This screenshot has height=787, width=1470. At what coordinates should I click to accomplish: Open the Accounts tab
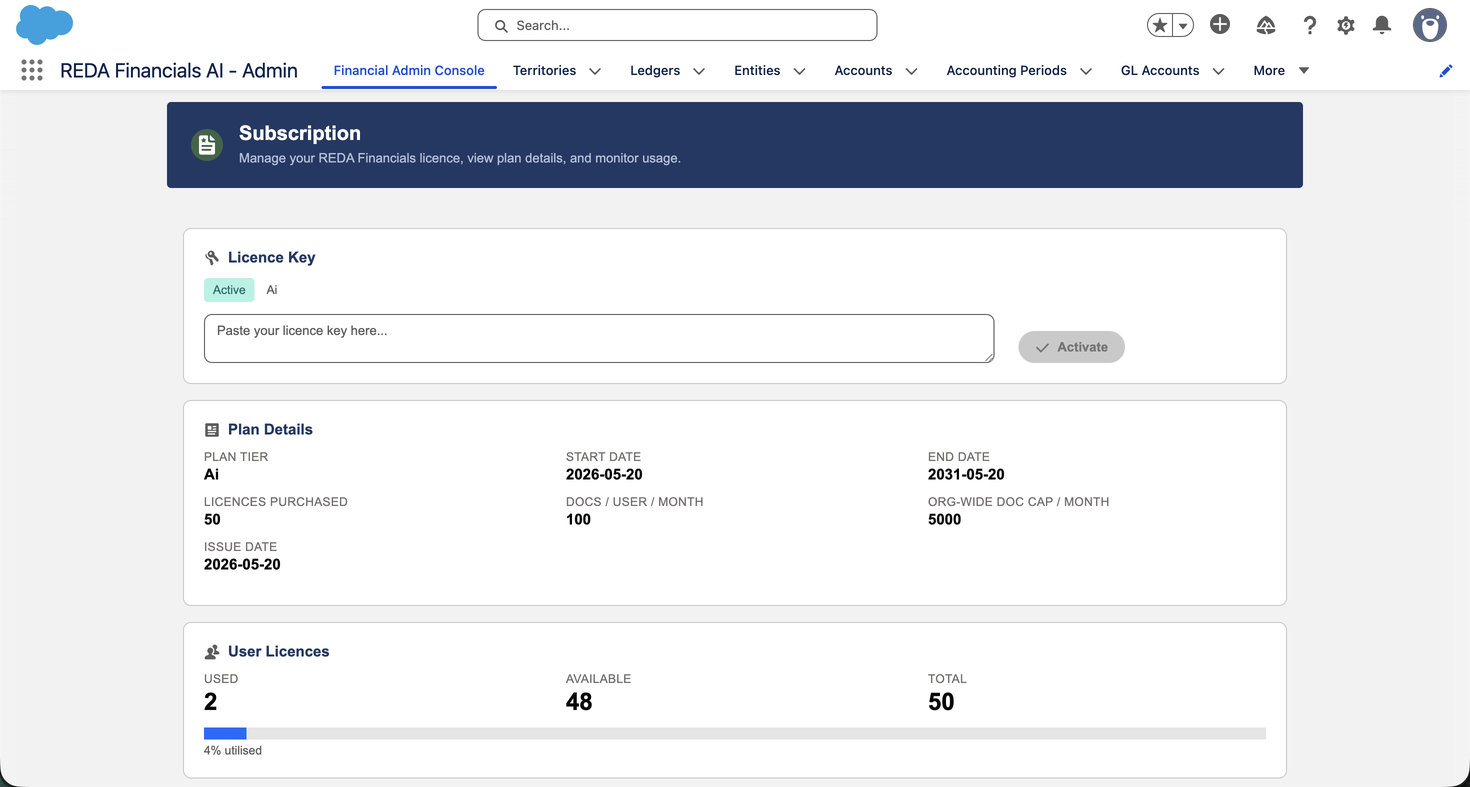pyautogui.click(x=863, y=70)
